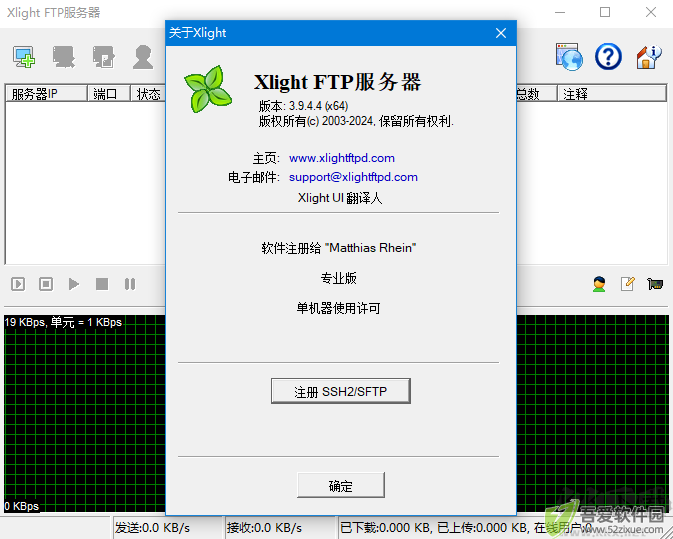Select the 专业版 edition text
The image size is (673, 539).
point(339,278)
